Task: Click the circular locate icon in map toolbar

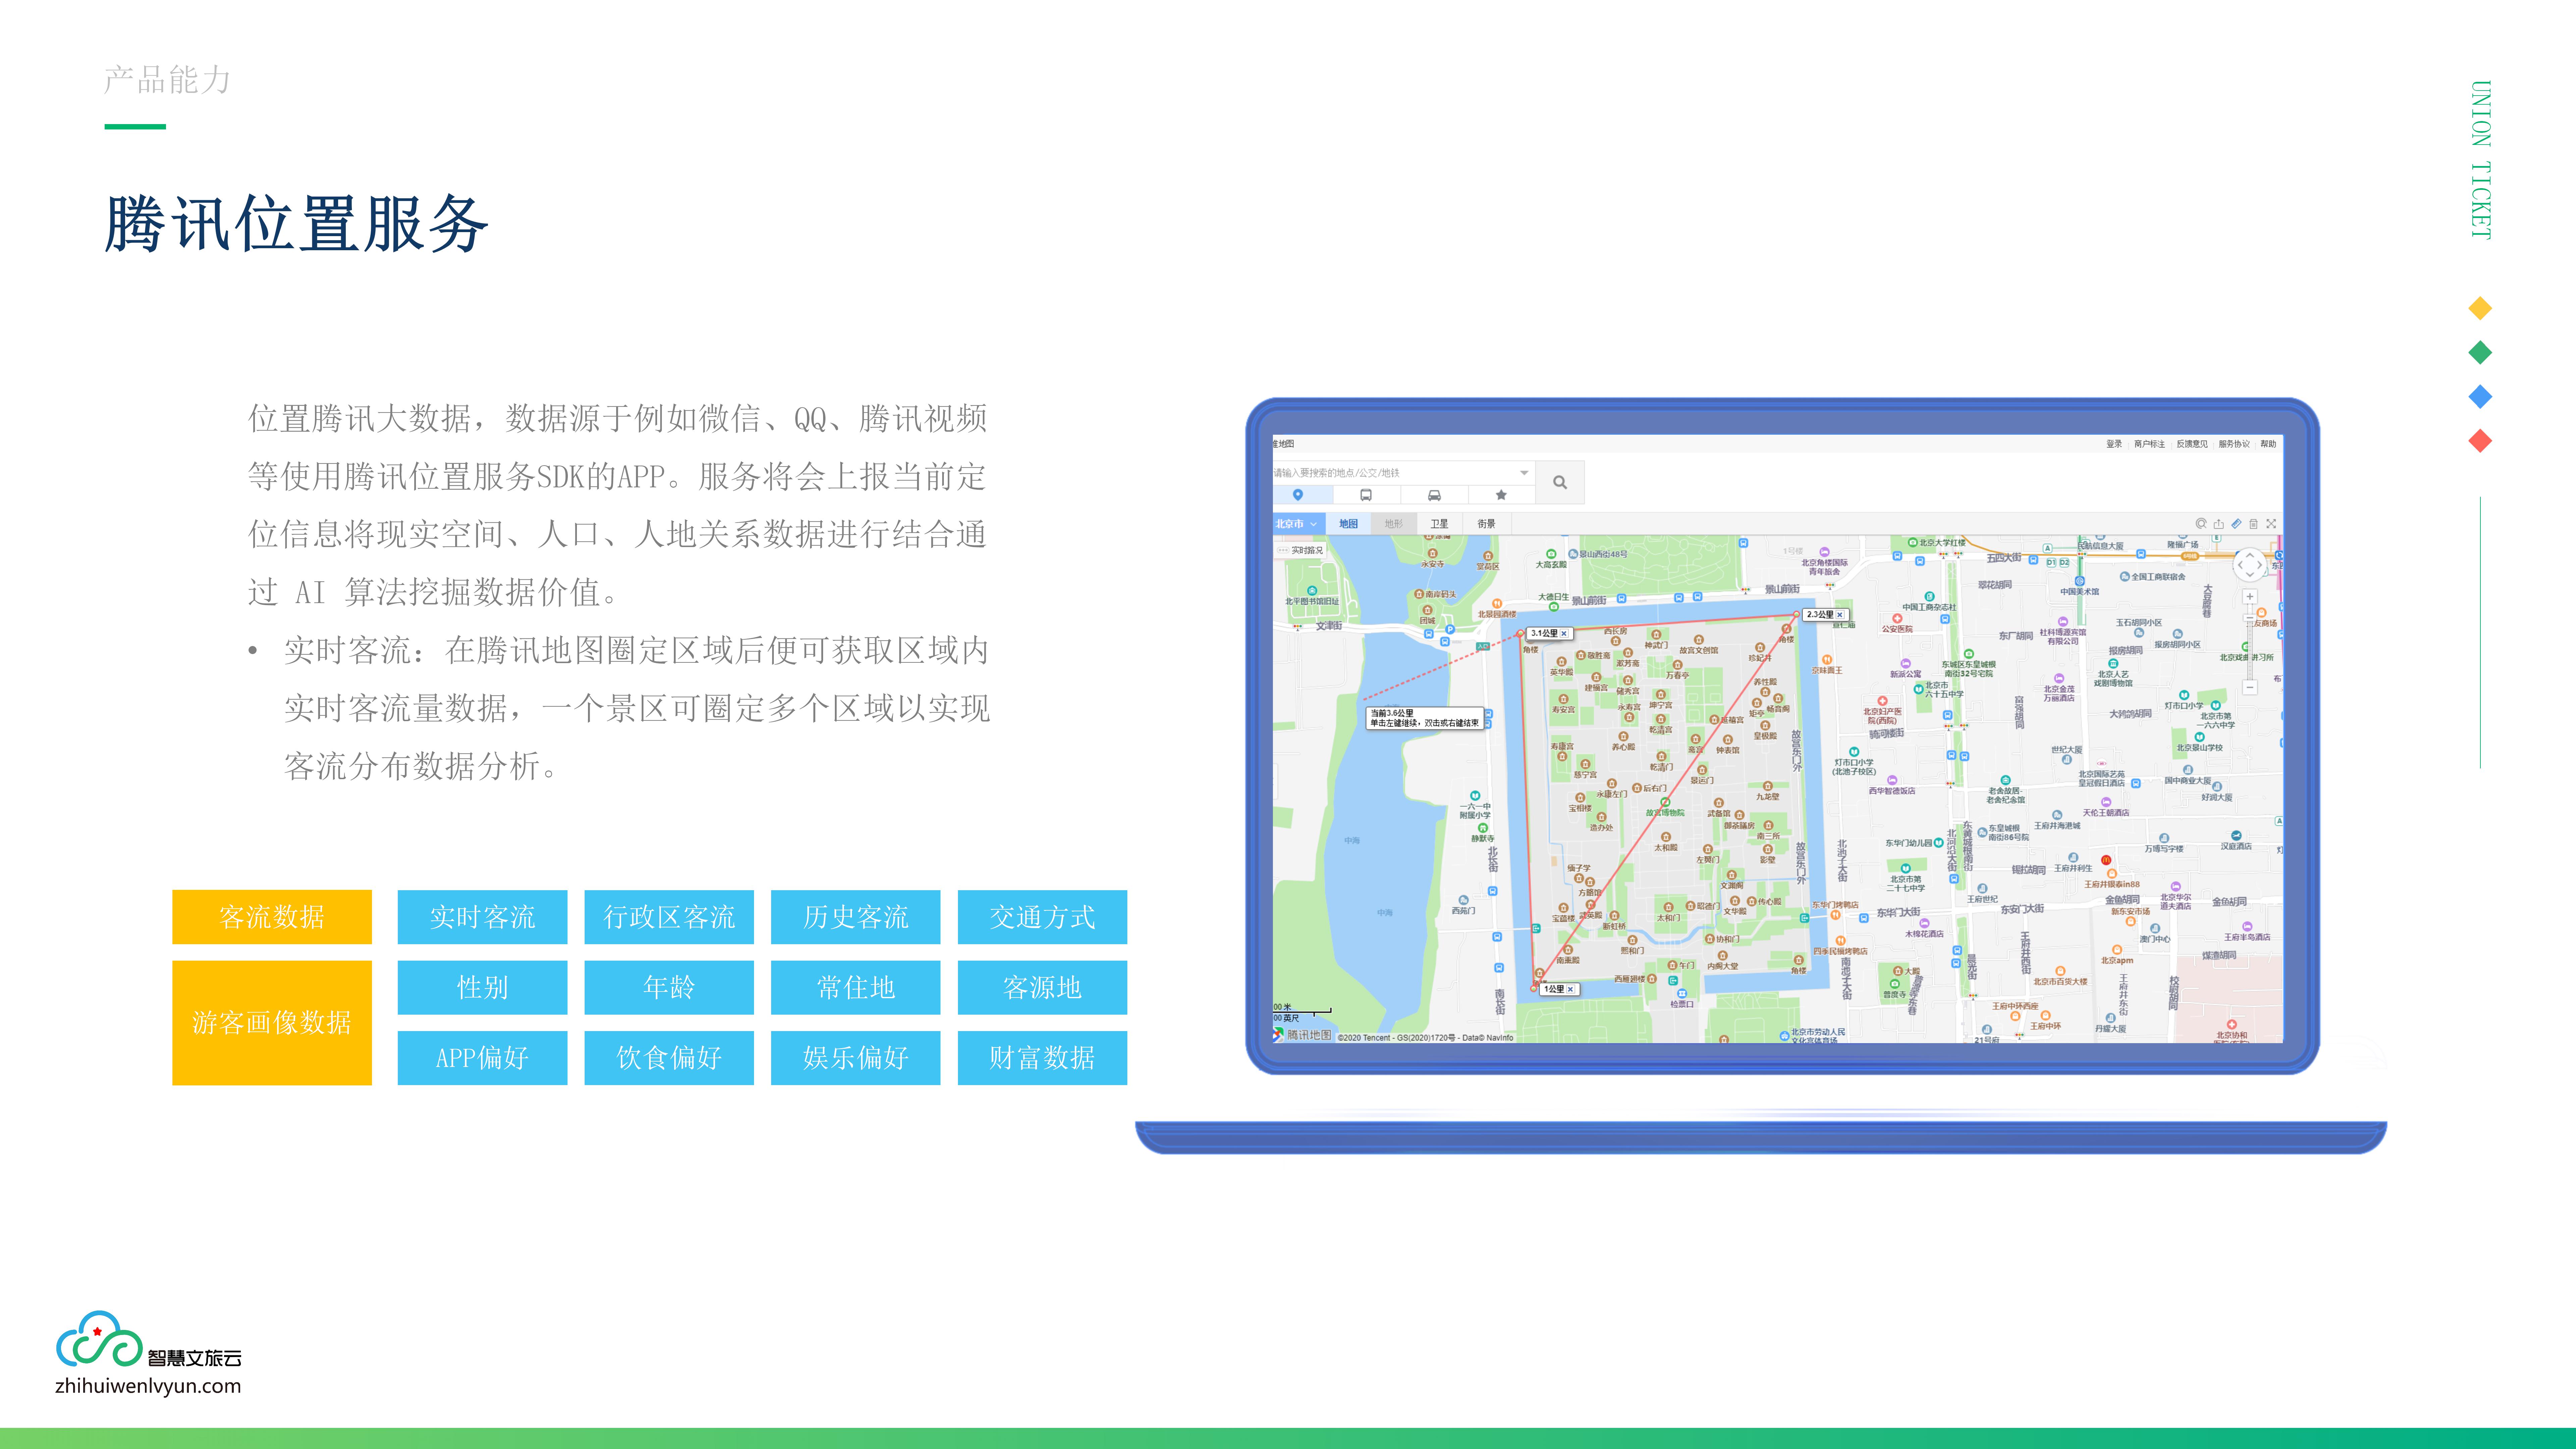Action: (2201, 524)
